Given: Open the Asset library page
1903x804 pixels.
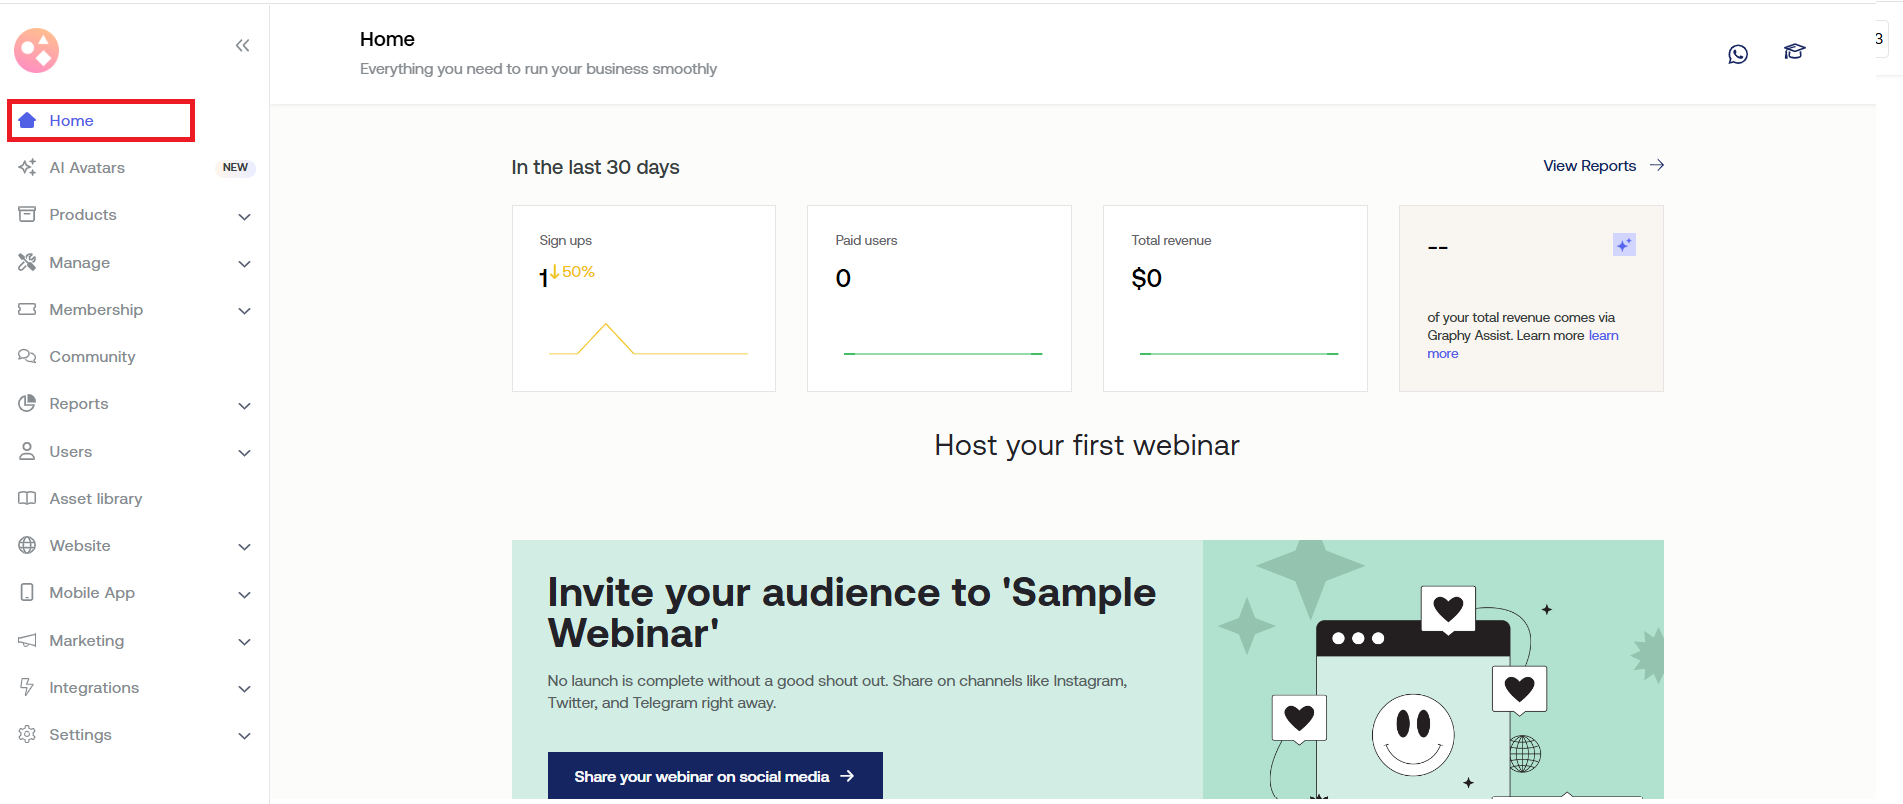Looking at the screenshot, I should 95,499.
